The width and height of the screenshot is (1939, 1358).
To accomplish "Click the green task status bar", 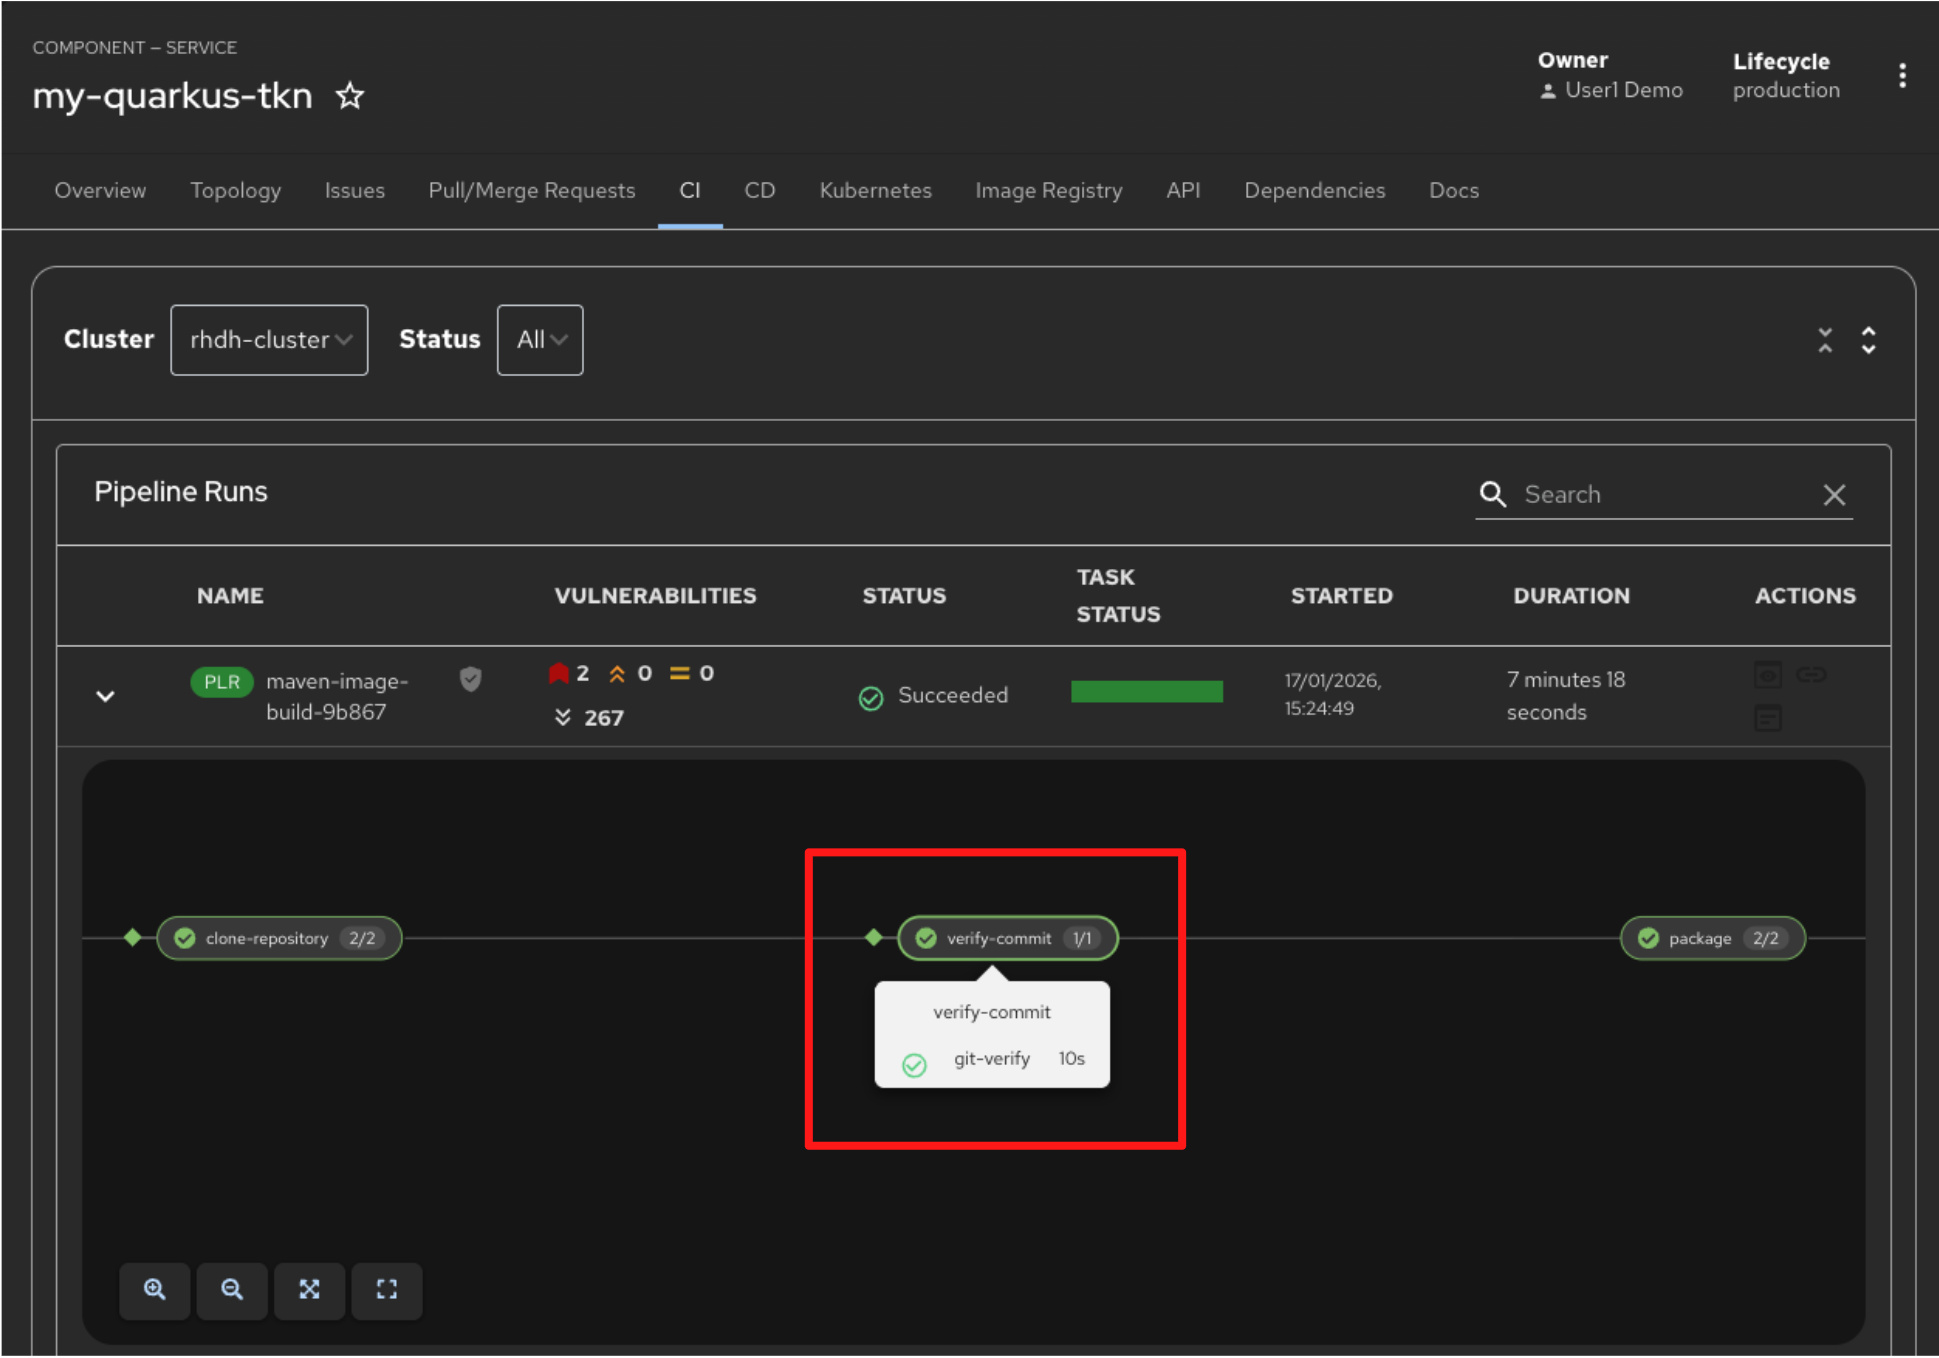I will [1146, 692].
